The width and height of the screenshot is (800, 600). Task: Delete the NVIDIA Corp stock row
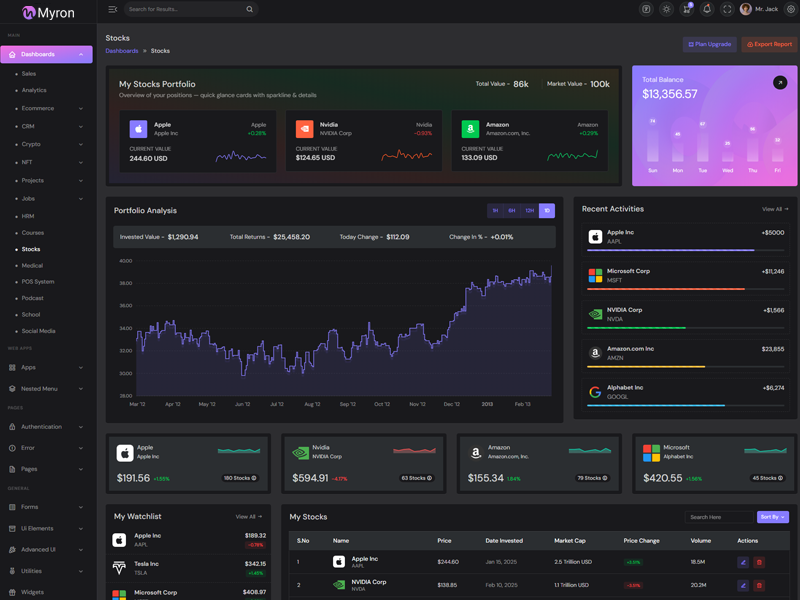[759, 585]
